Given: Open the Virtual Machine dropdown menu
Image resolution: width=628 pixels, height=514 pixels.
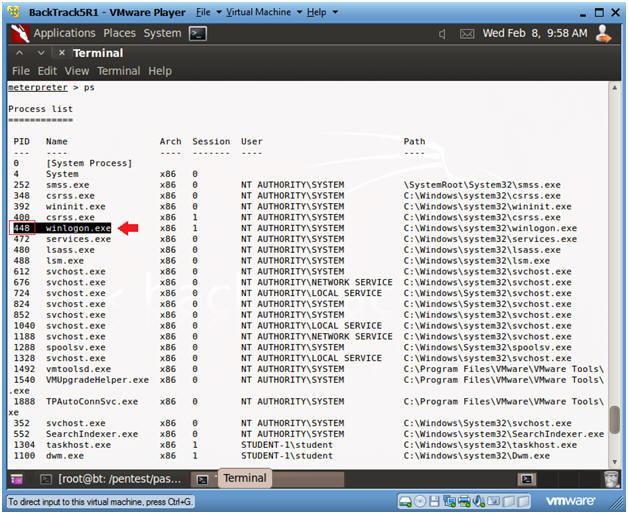Looking at the screenshot, I should (x=264, y=12).
